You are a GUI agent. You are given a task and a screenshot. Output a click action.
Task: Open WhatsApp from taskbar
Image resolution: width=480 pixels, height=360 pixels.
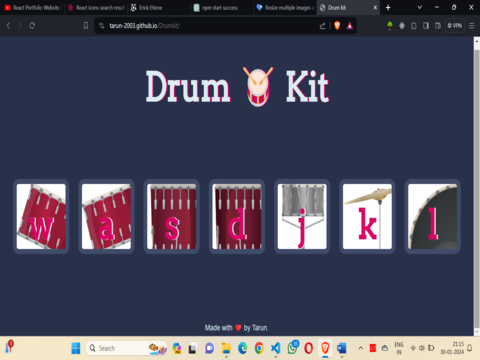pos(292,348)
